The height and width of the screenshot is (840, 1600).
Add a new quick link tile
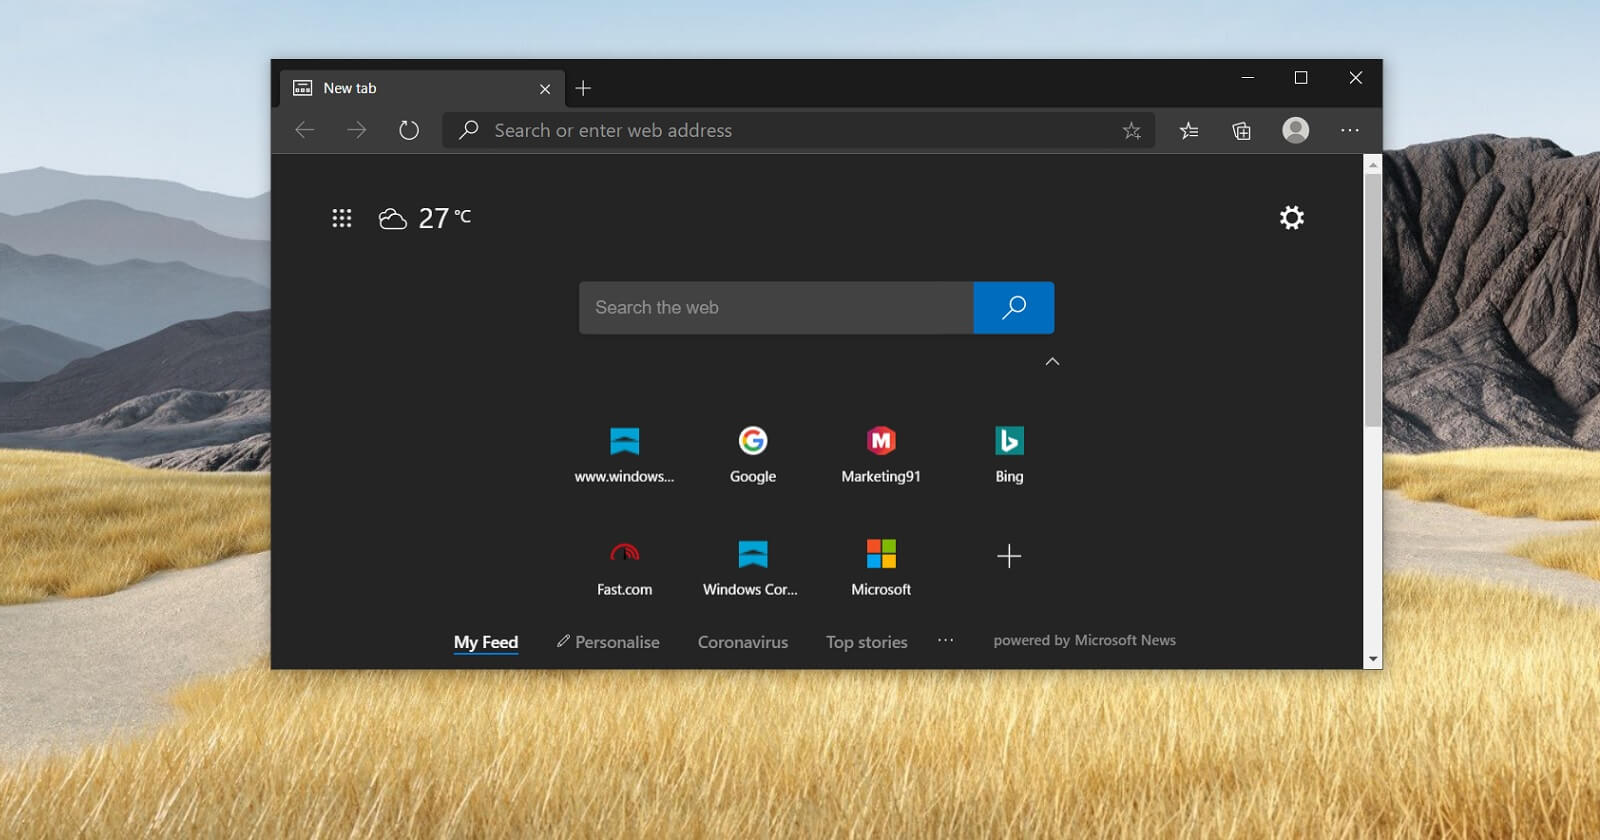tap(1009, 556)
